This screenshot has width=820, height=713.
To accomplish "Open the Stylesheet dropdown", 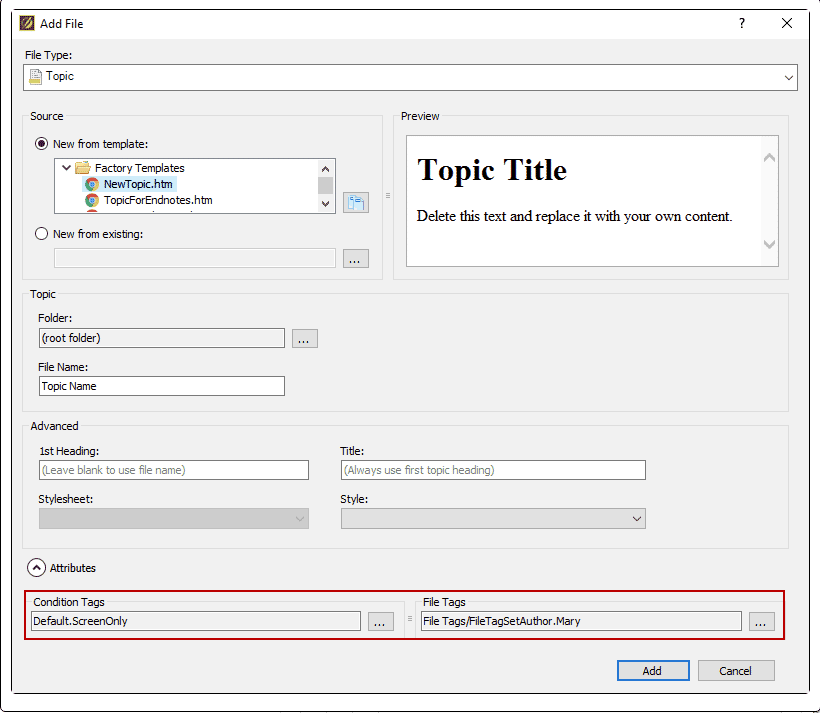I will point(174,518).
